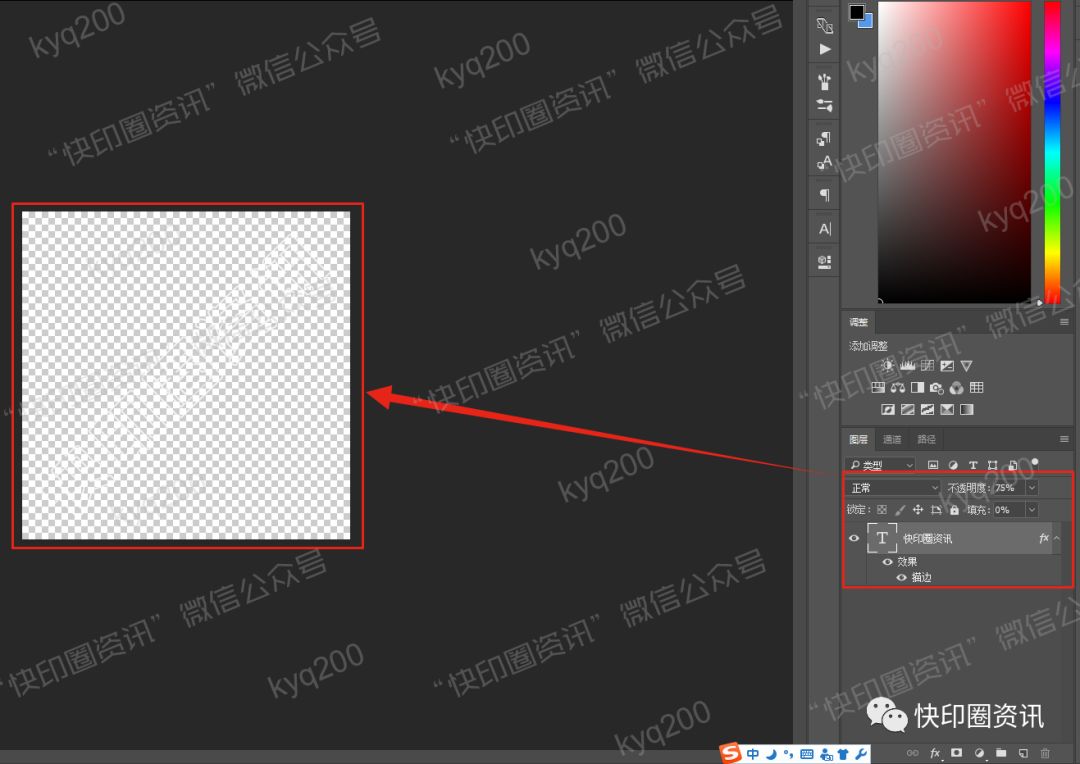Open the fill slider dropdown arrow

coord(1032,510)
